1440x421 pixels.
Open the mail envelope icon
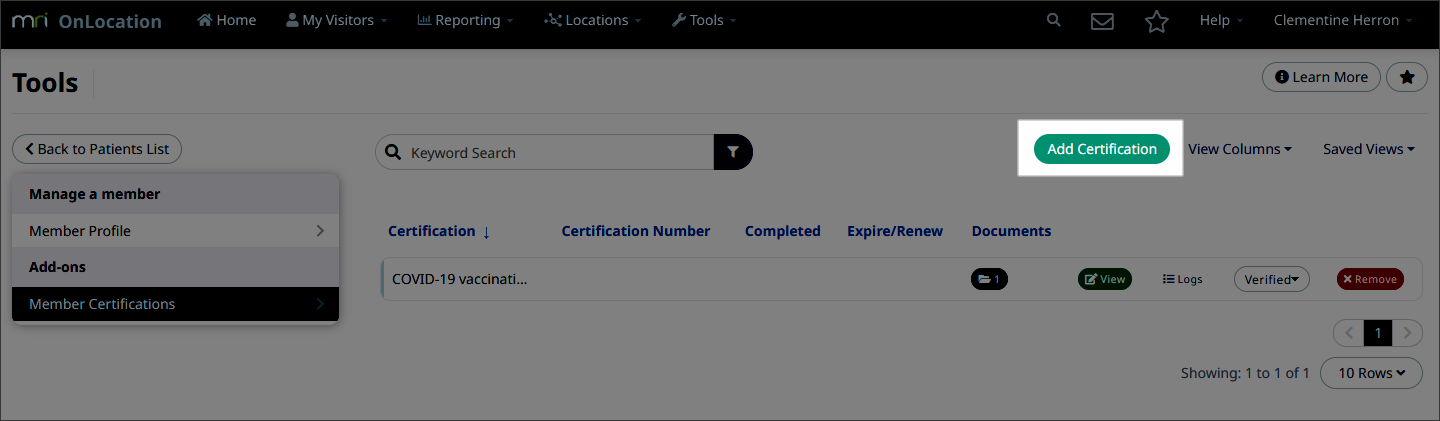[x=1102, y=21]
